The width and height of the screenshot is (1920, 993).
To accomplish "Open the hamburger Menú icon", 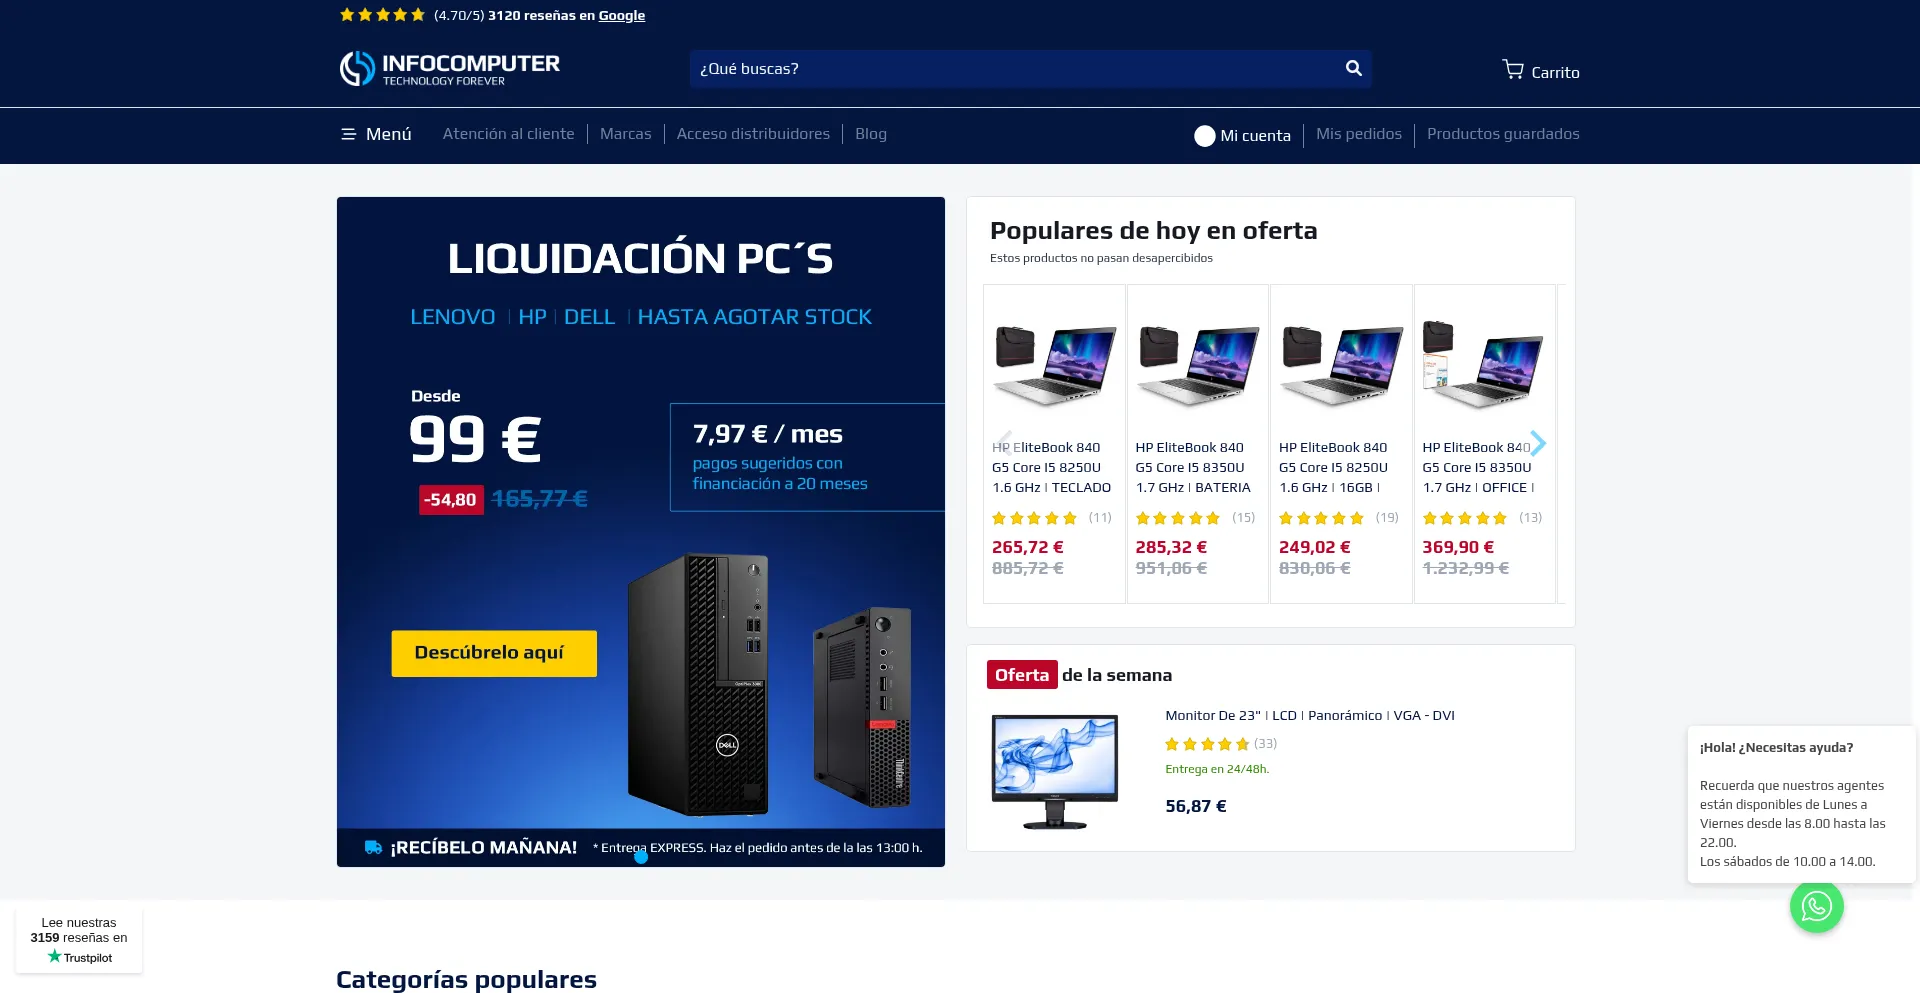I will click(349, 134).
